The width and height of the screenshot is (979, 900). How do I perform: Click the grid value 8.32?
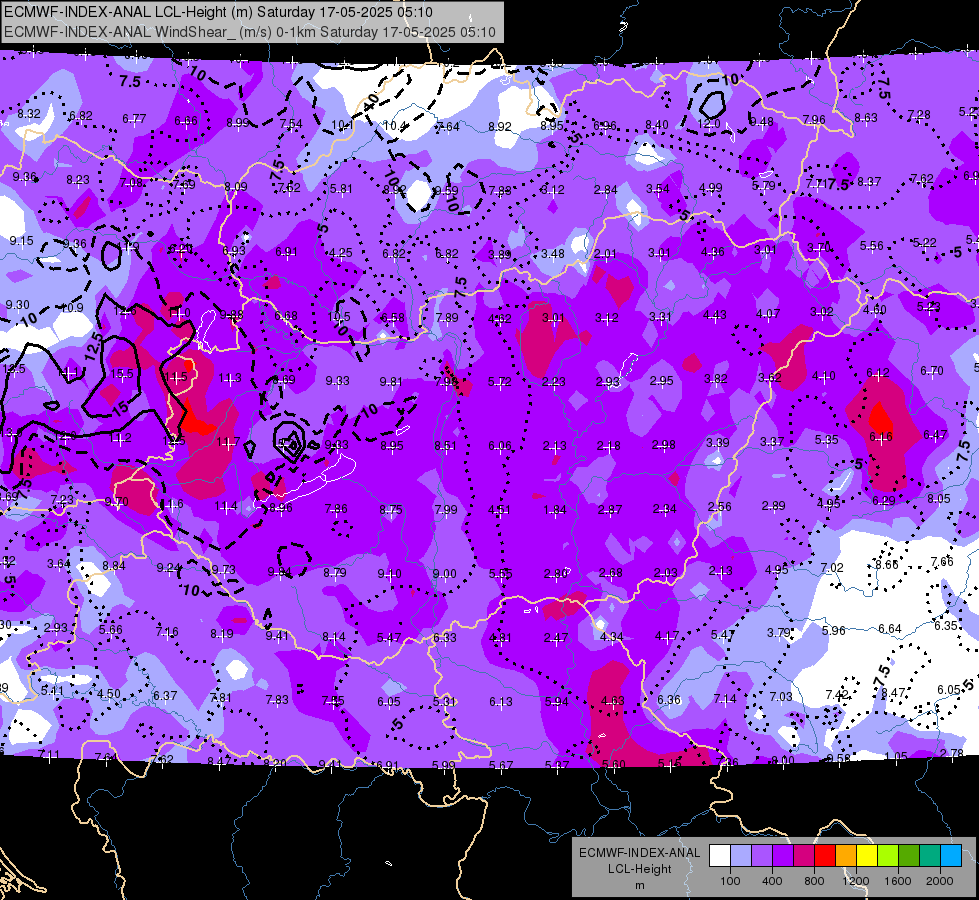click(29, 114)
